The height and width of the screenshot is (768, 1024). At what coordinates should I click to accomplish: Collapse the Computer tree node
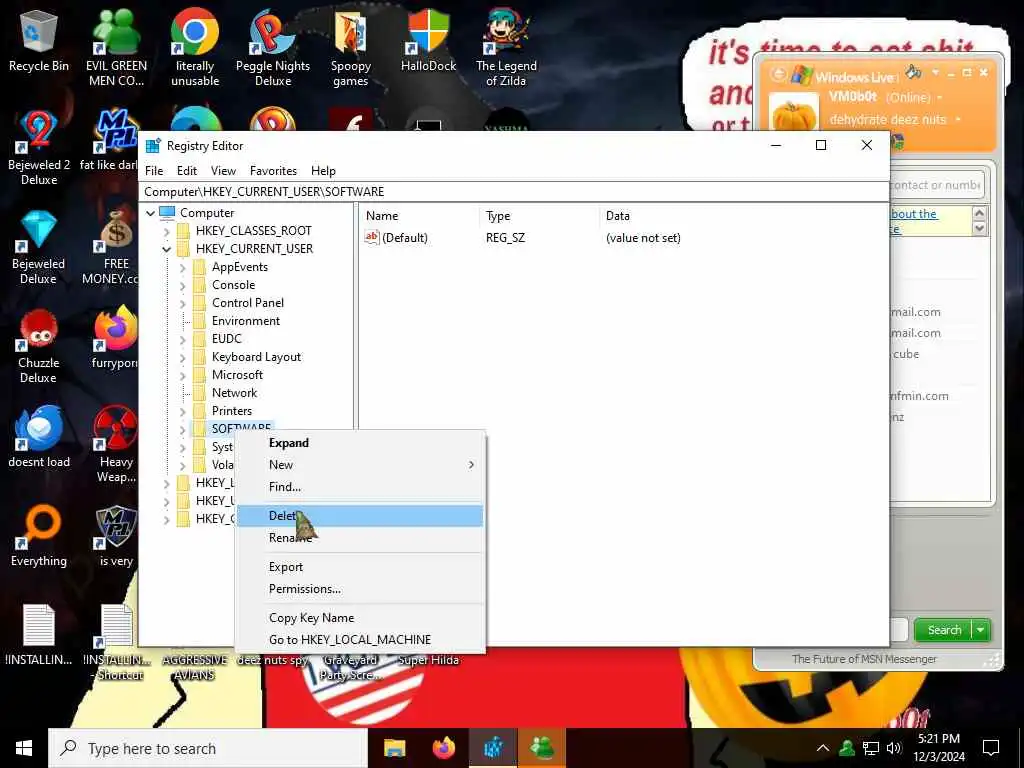click(x=151, y=213)
